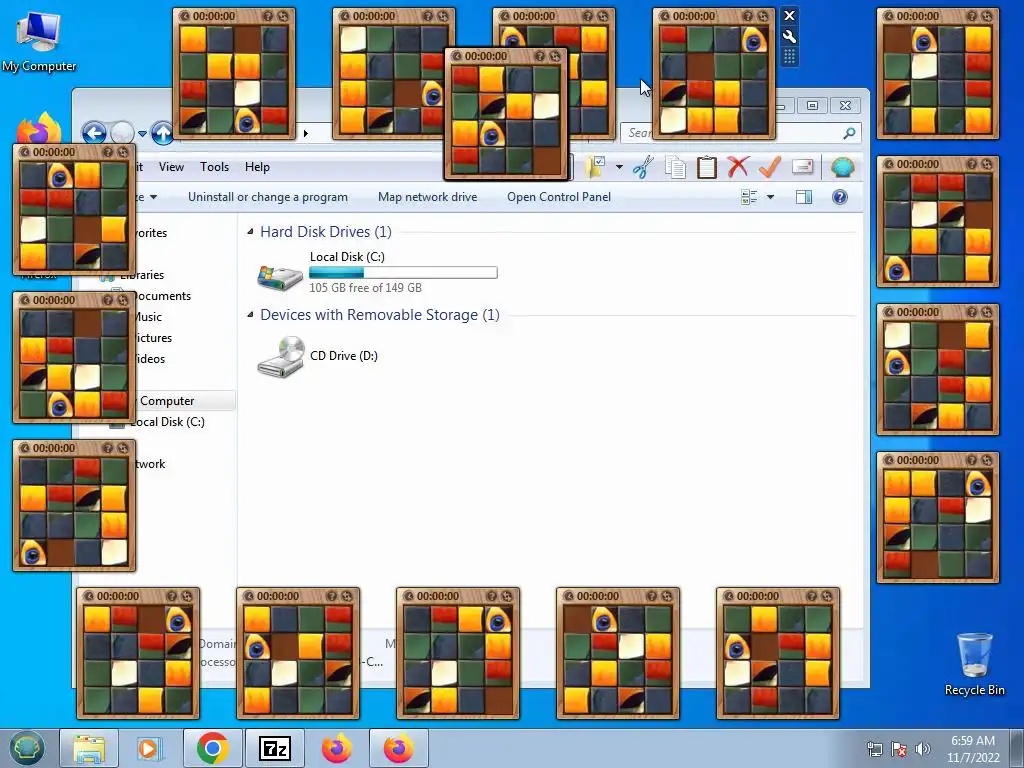The width and height of the screenshot is (1024, 768).
Task: Click the gadget drag-handle dots below the wrench
Action: (789, 57)
